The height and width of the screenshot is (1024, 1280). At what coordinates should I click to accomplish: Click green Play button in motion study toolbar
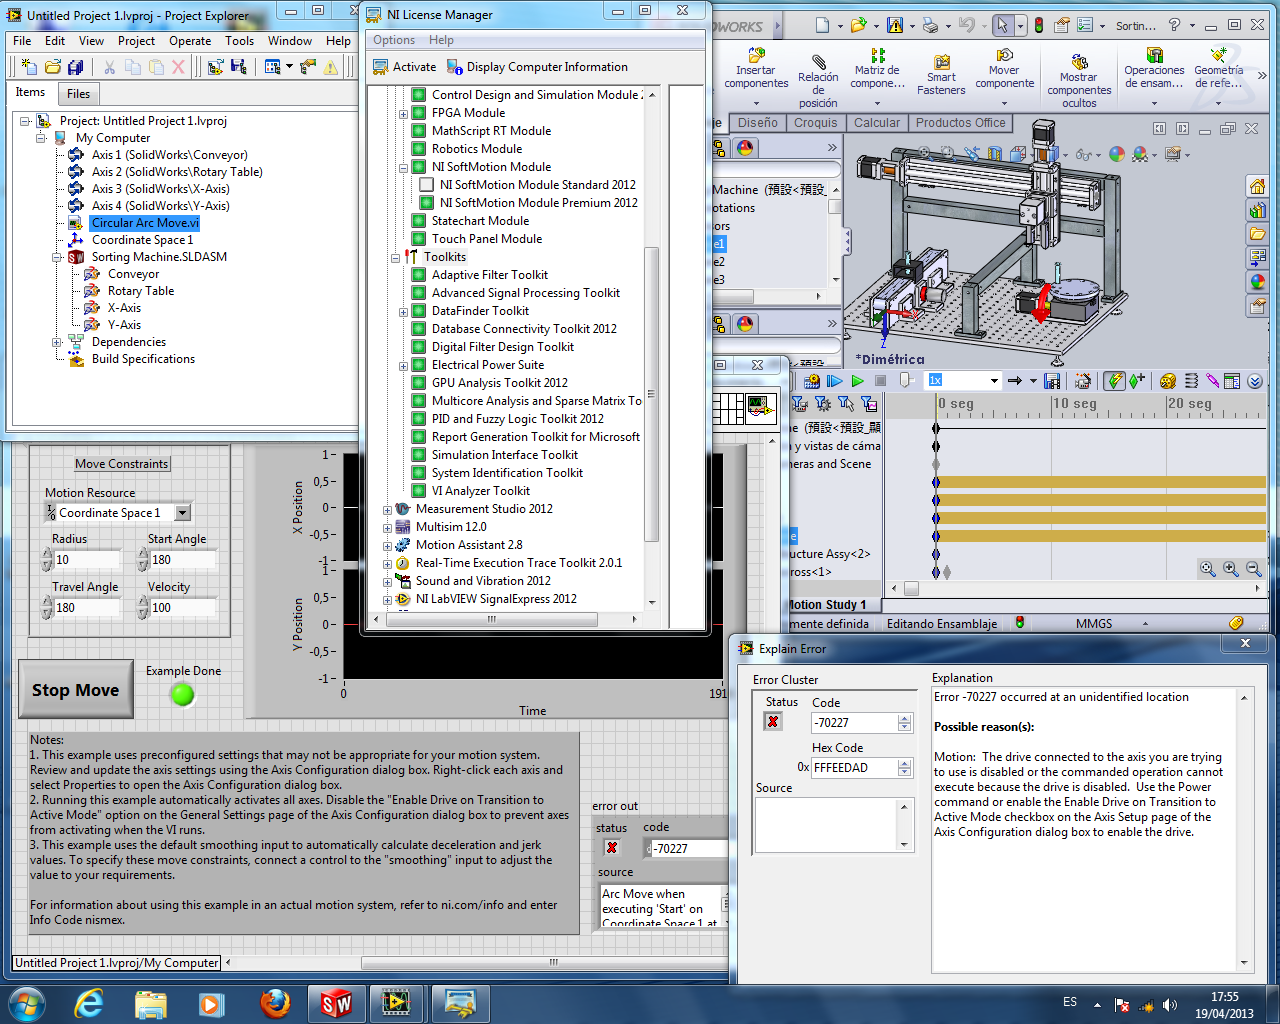tap(857, 381)
